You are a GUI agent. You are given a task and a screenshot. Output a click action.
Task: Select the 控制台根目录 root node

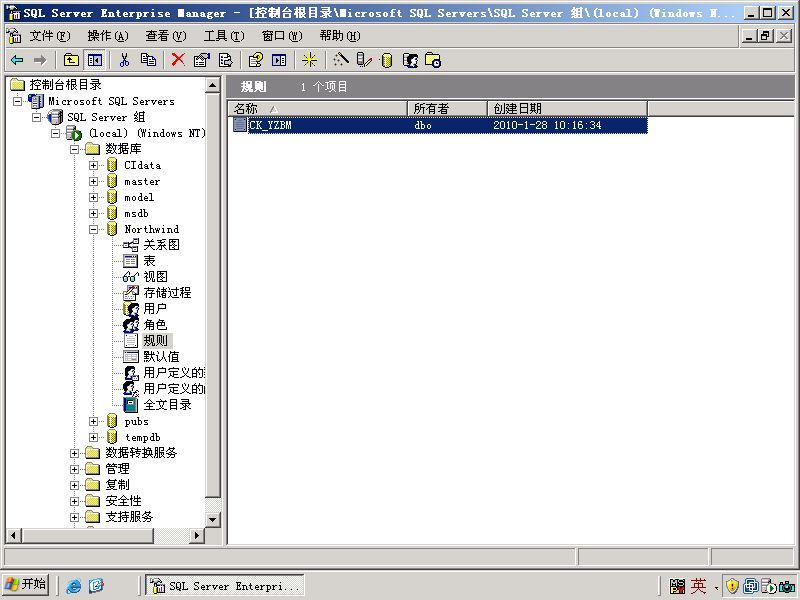tap(65, 85)
